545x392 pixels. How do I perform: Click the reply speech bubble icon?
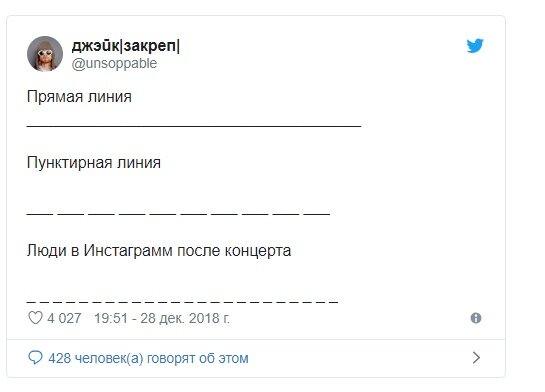pyautogui.click(x=35, y=357)
